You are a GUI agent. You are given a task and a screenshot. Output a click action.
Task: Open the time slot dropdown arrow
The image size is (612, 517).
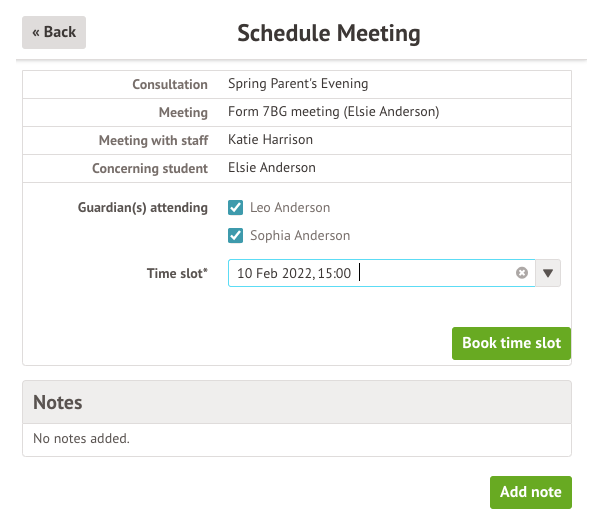[548, 273]
